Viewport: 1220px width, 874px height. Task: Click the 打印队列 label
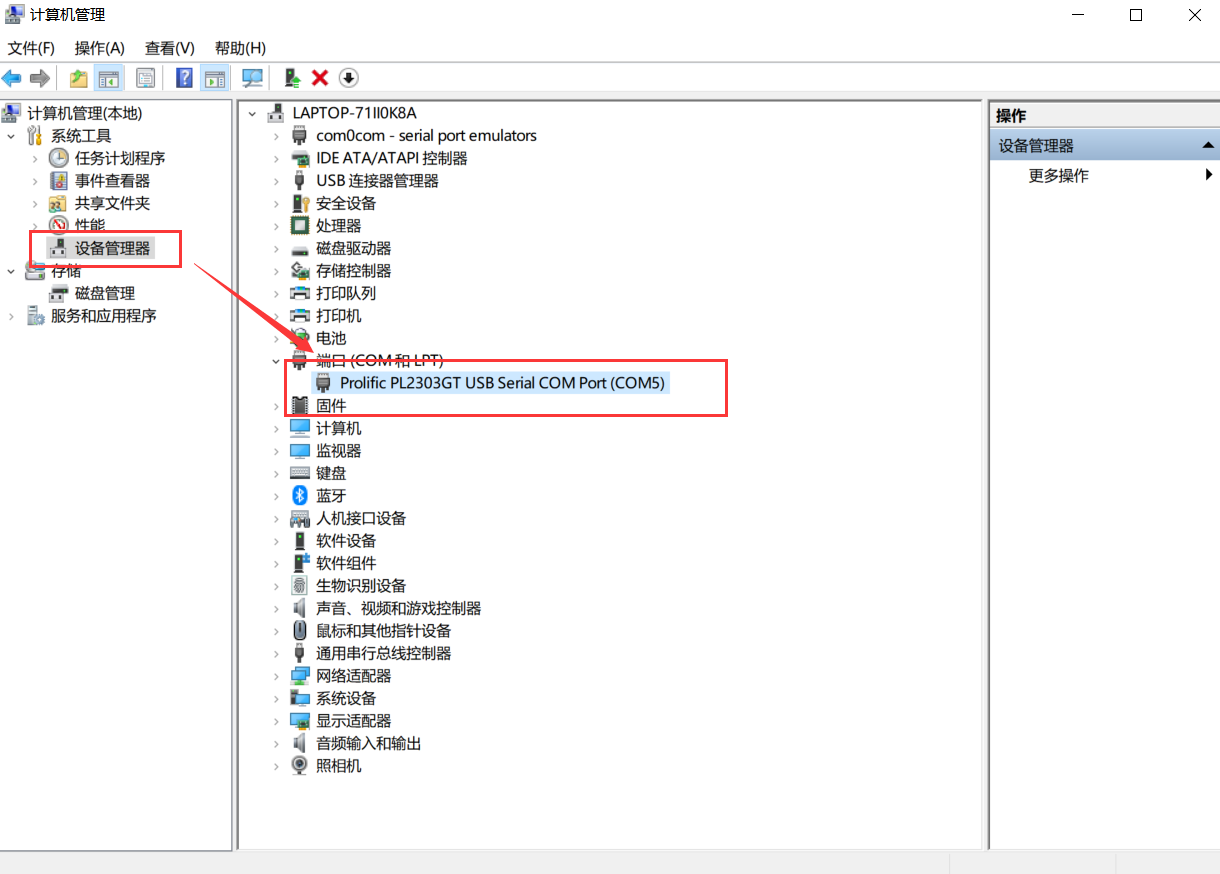(346, 293)
